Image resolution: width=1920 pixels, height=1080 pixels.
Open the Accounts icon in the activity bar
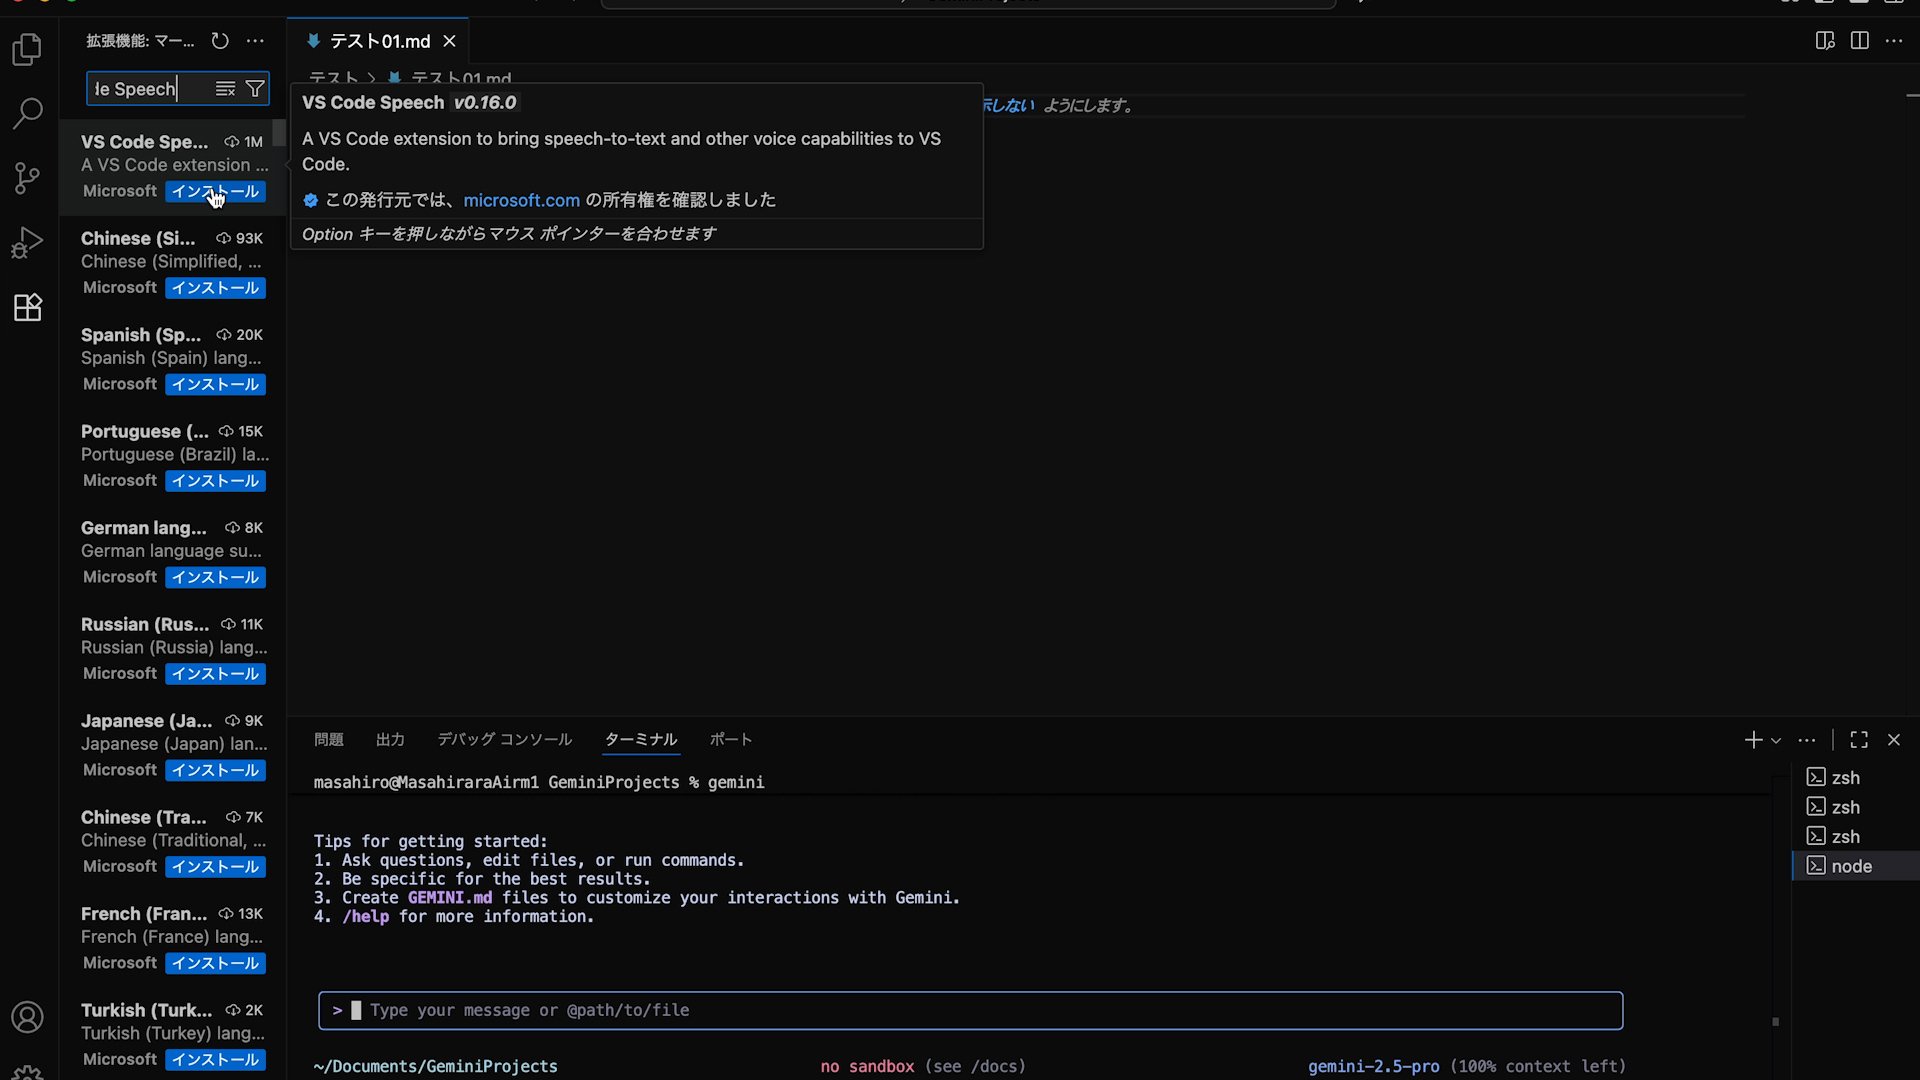pyautogui.click(x=27, y=1017)
